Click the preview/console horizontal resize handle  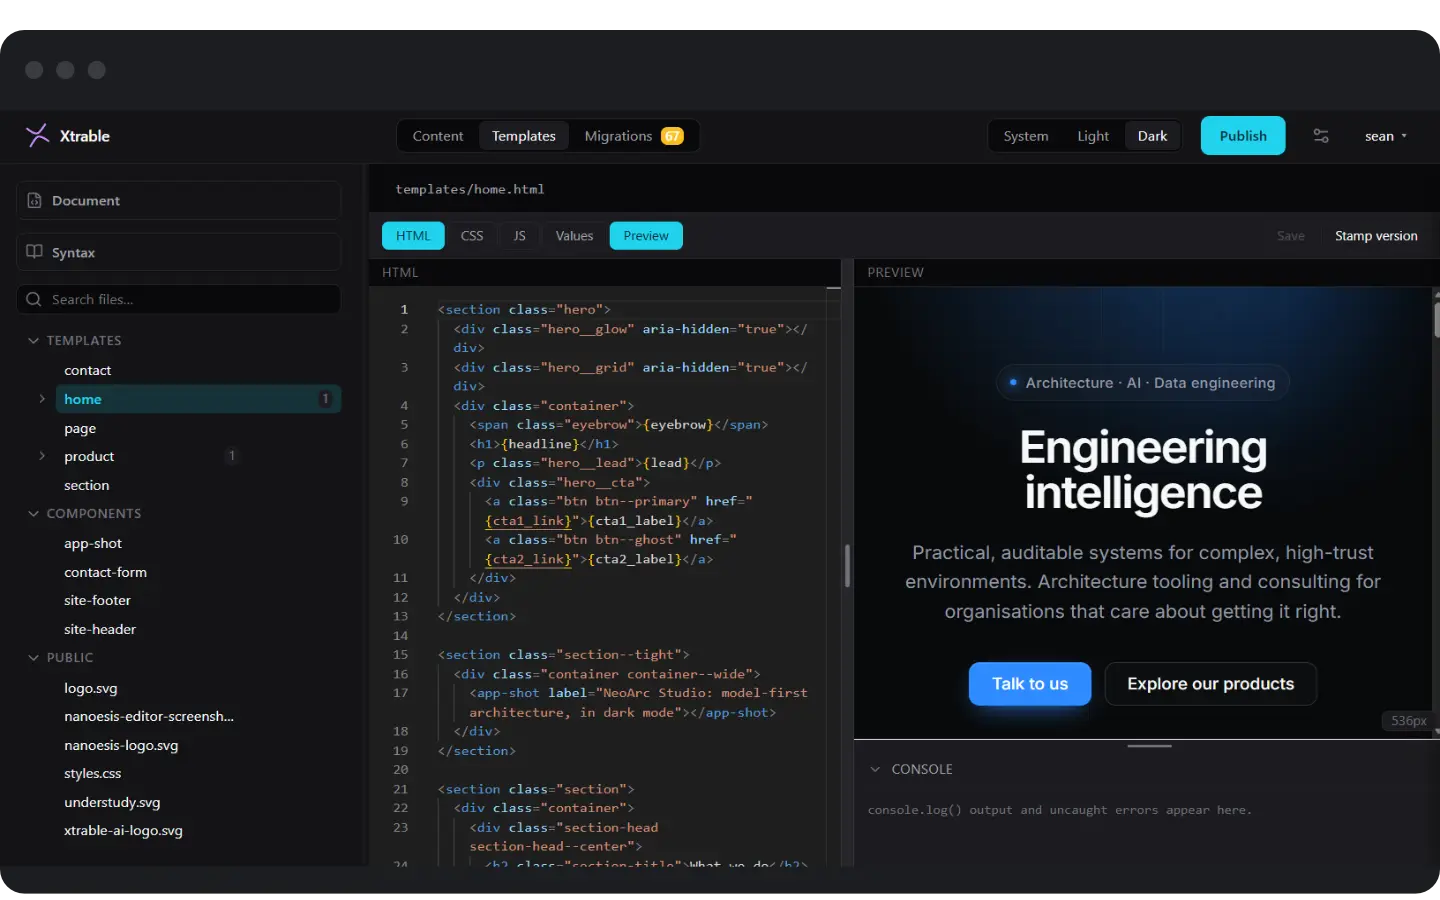pos(1149,746)
